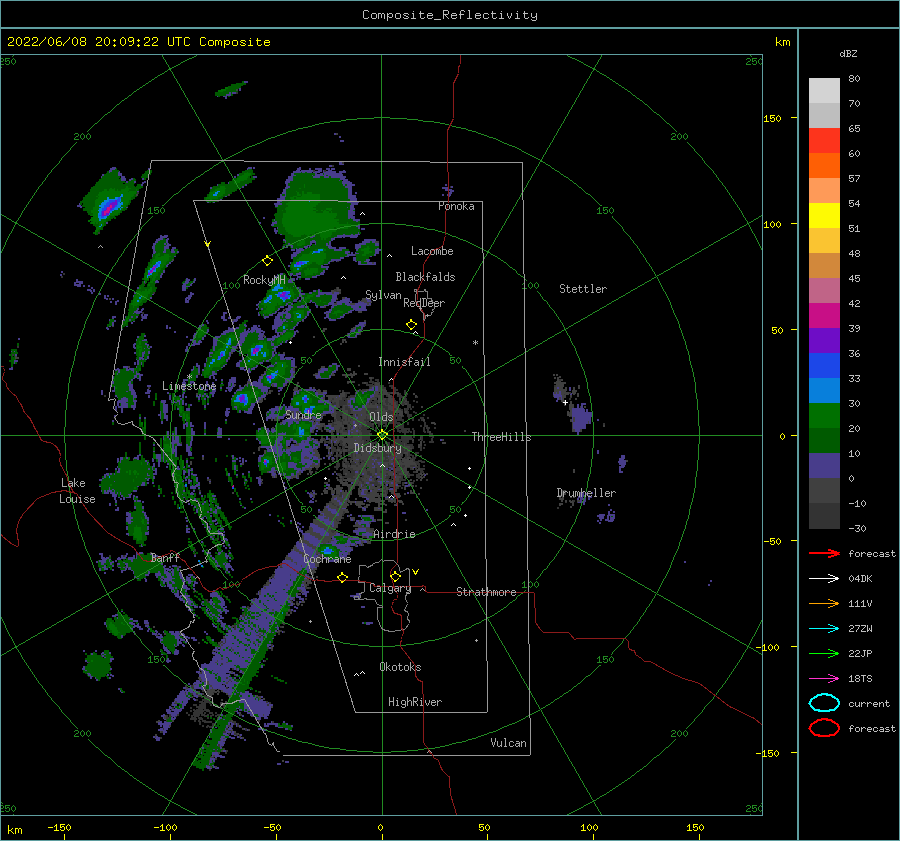This screenshot has height=841, width=900.
Task: Select the Strathmore label
Action: point(486,592)
